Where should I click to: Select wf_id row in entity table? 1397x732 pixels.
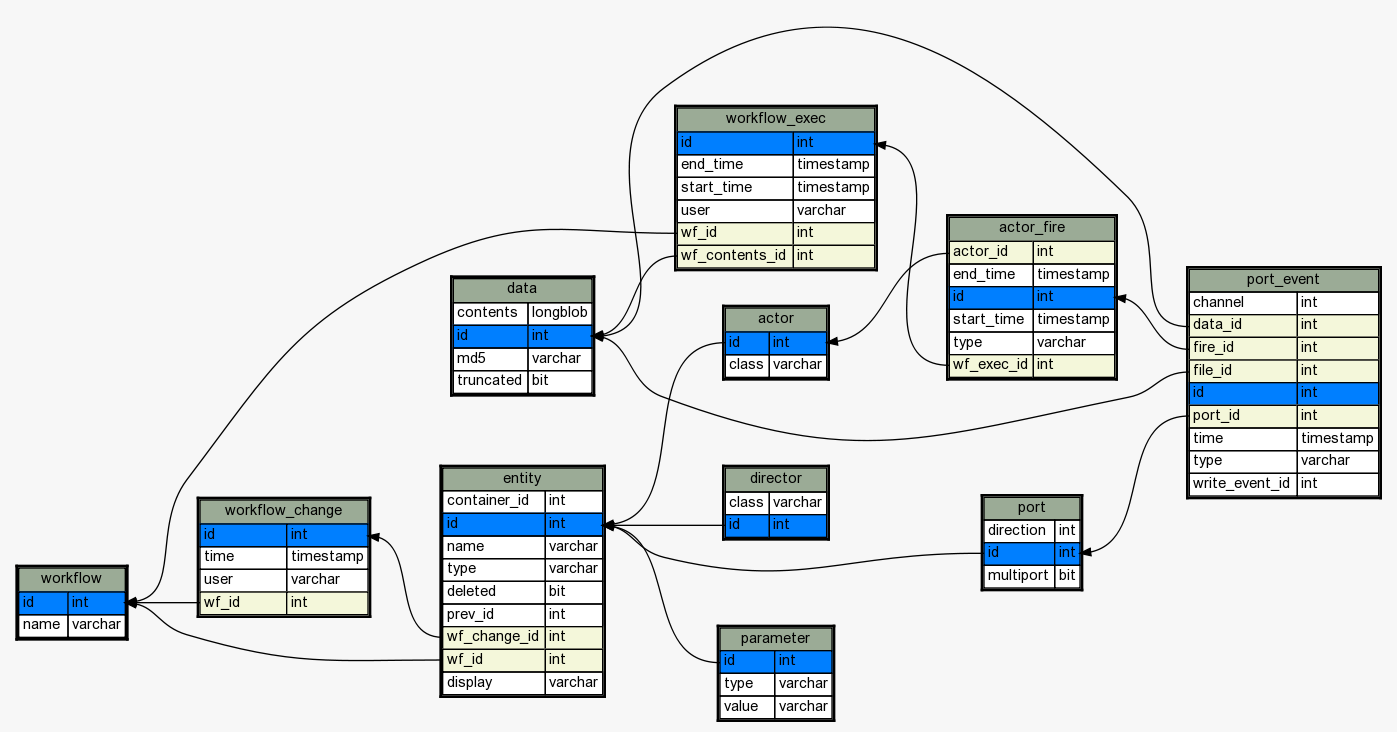[522, 660]
